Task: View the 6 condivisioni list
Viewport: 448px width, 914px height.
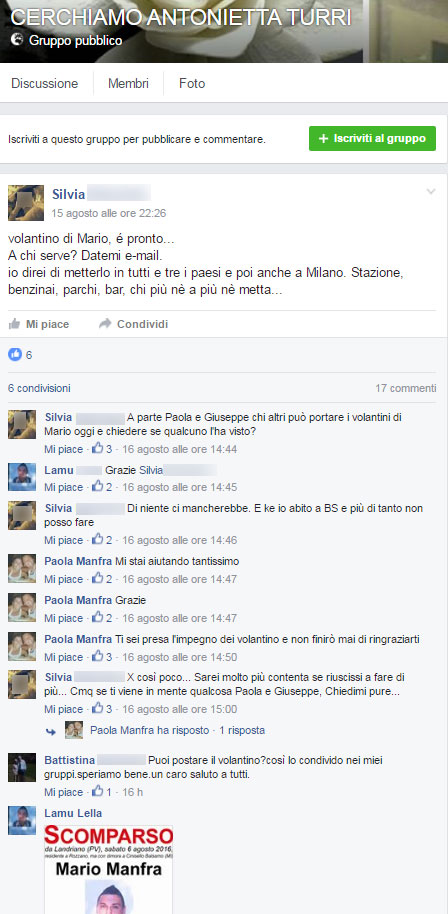Action: point(39,388)
